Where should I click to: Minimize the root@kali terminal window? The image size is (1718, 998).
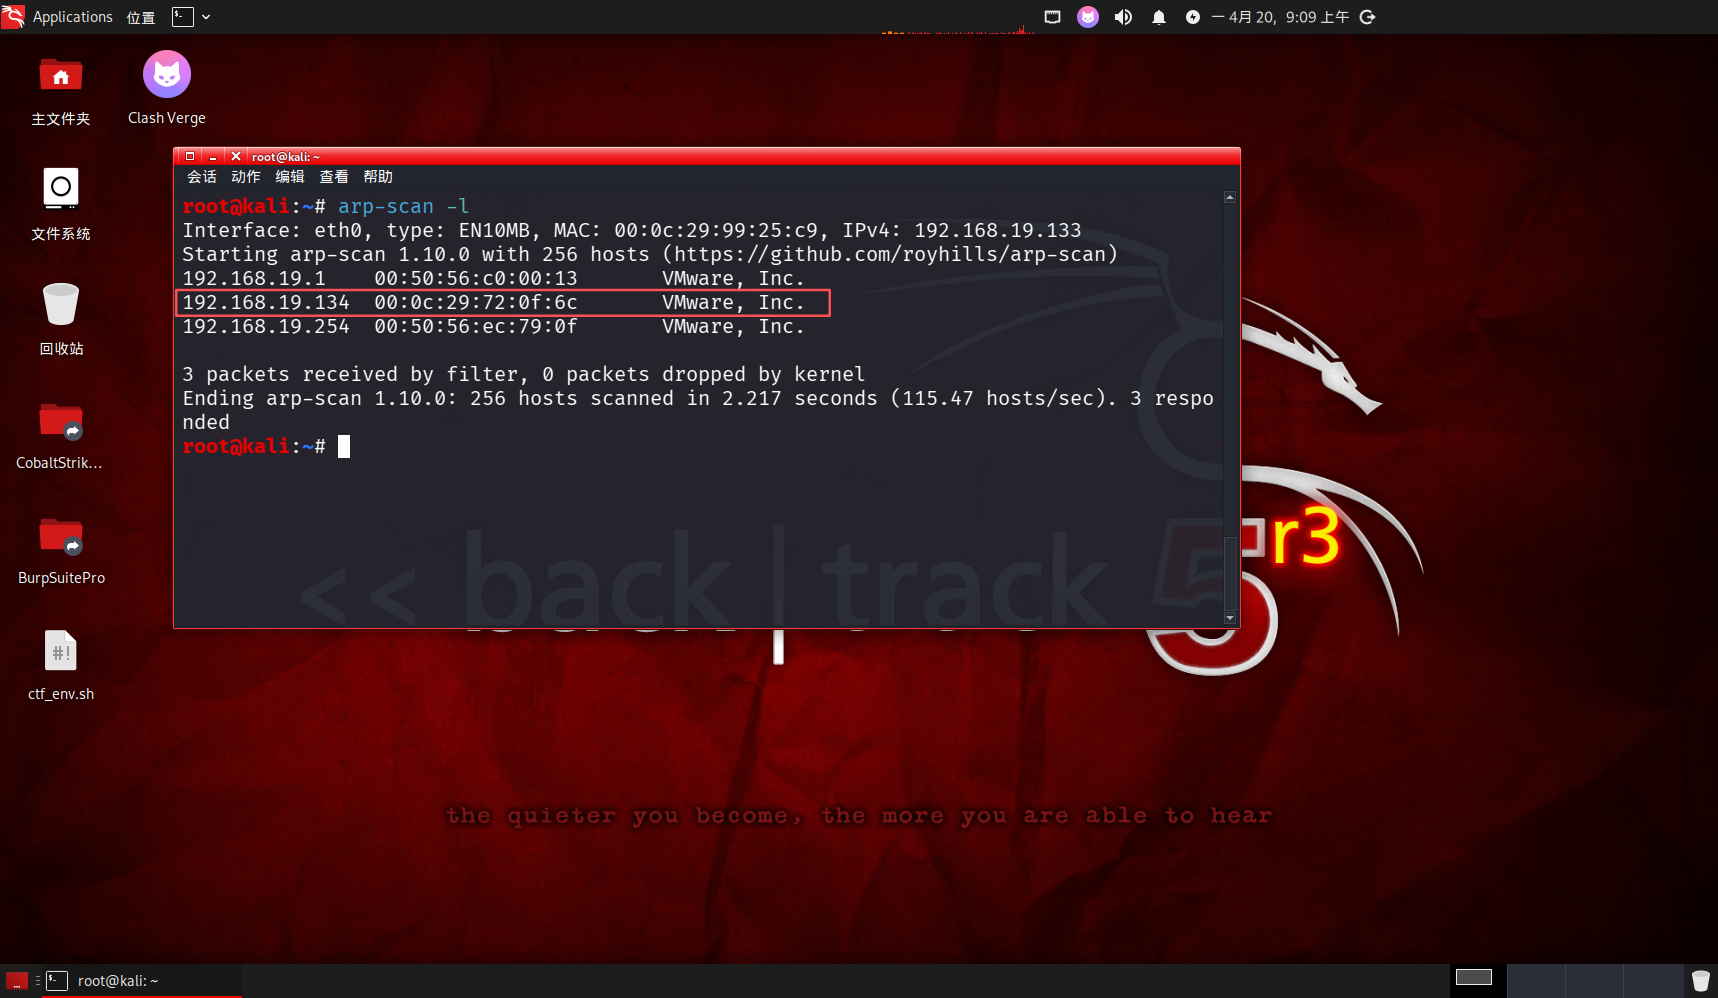[213, 156]
